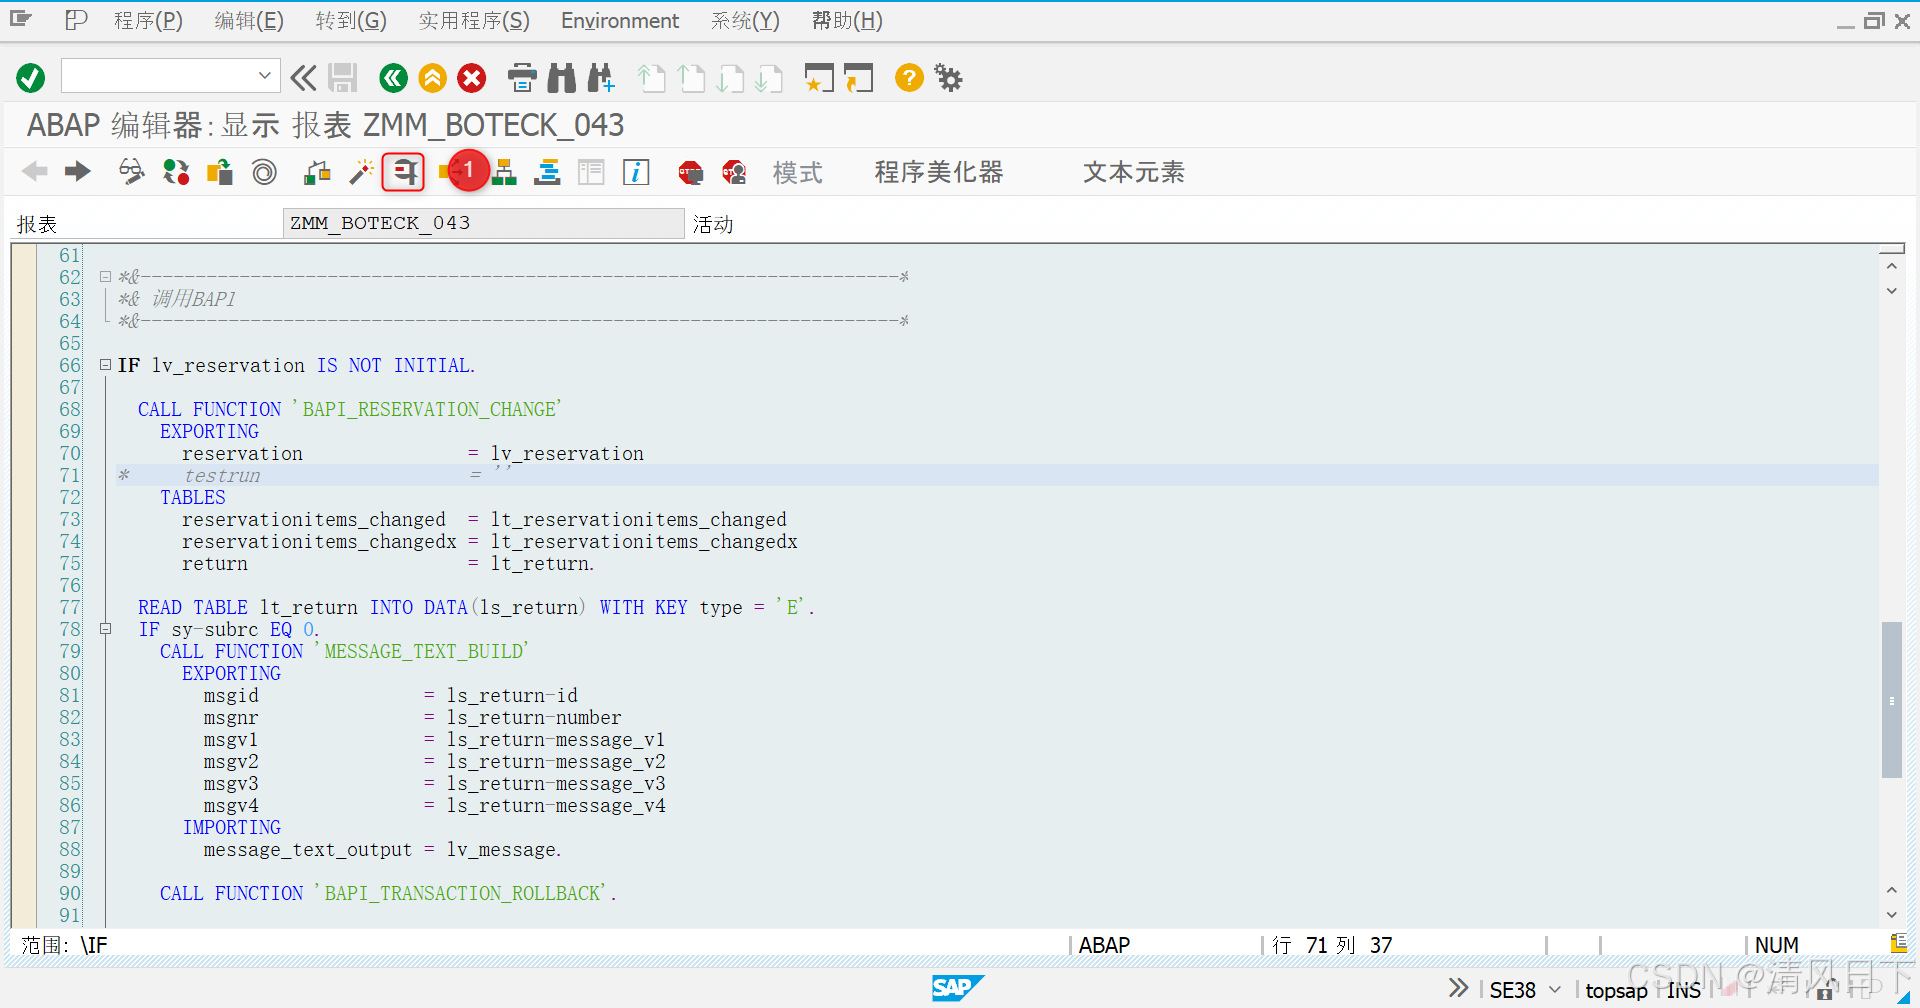Viewport: 1920px width, 1008px height.
Task: Open the command field dropdown
Action: pos(265,75)
